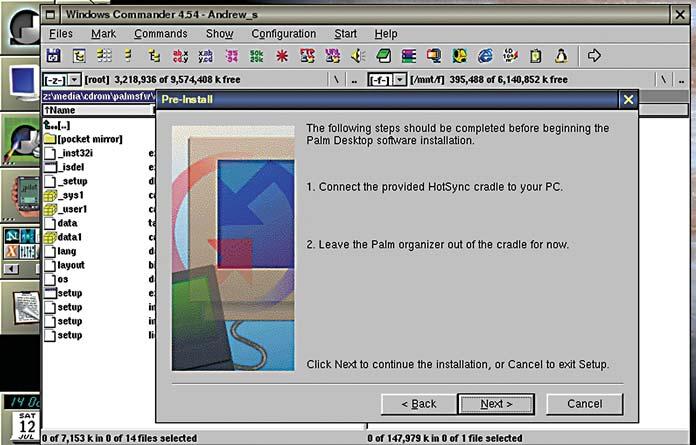Click the tree view toolbar icon beside the floppy

79,56
